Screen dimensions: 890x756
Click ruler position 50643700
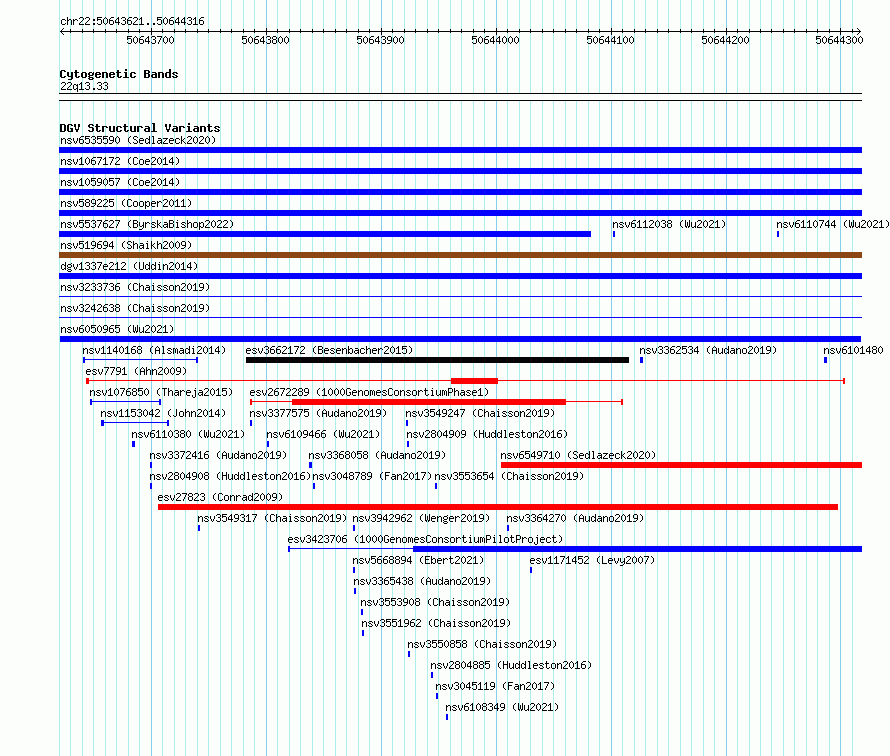pos(150,40)
